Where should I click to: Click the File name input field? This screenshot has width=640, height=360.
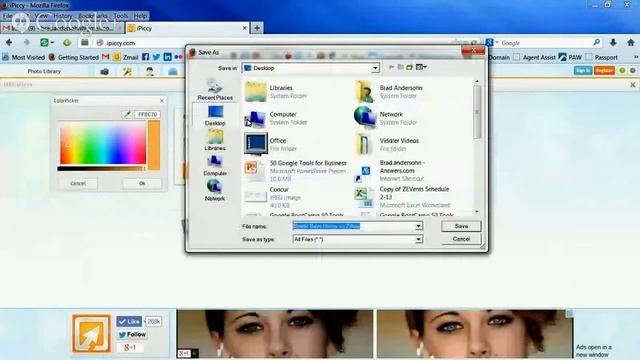pyautogui.click(x=353, y=226)
